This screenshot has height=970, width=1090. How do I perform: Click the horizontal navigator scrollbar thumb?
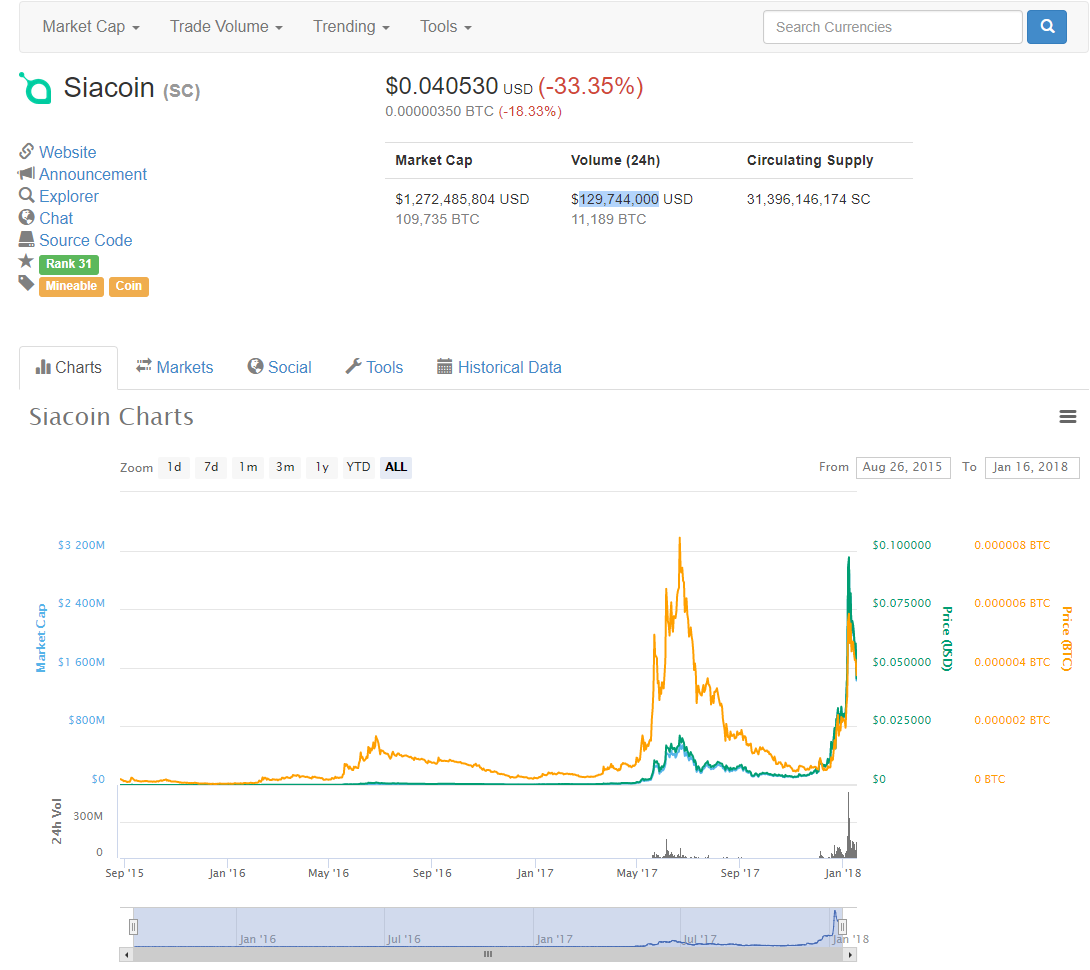tap(488, 955)
